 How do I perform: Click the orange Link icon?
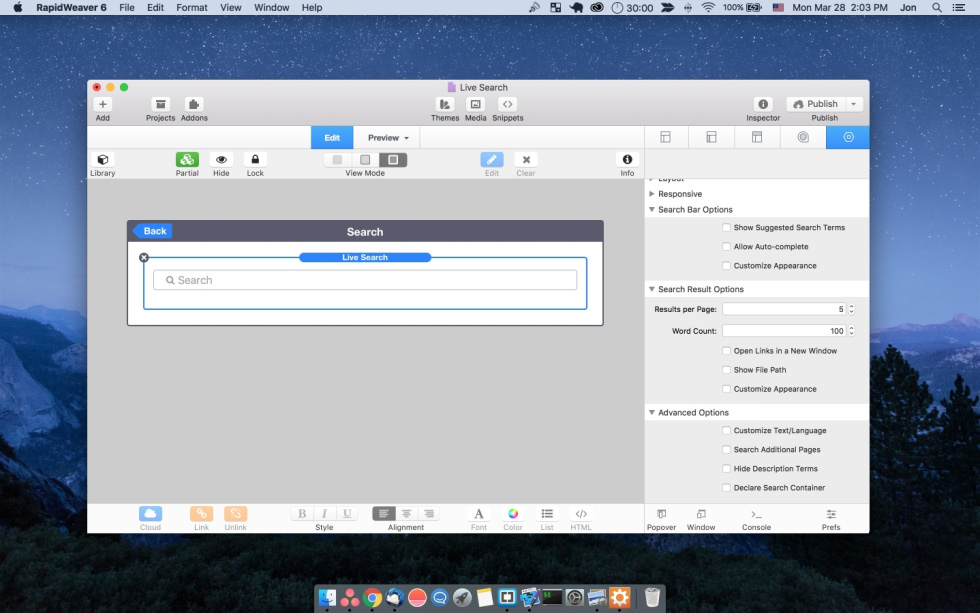point(201,514)
